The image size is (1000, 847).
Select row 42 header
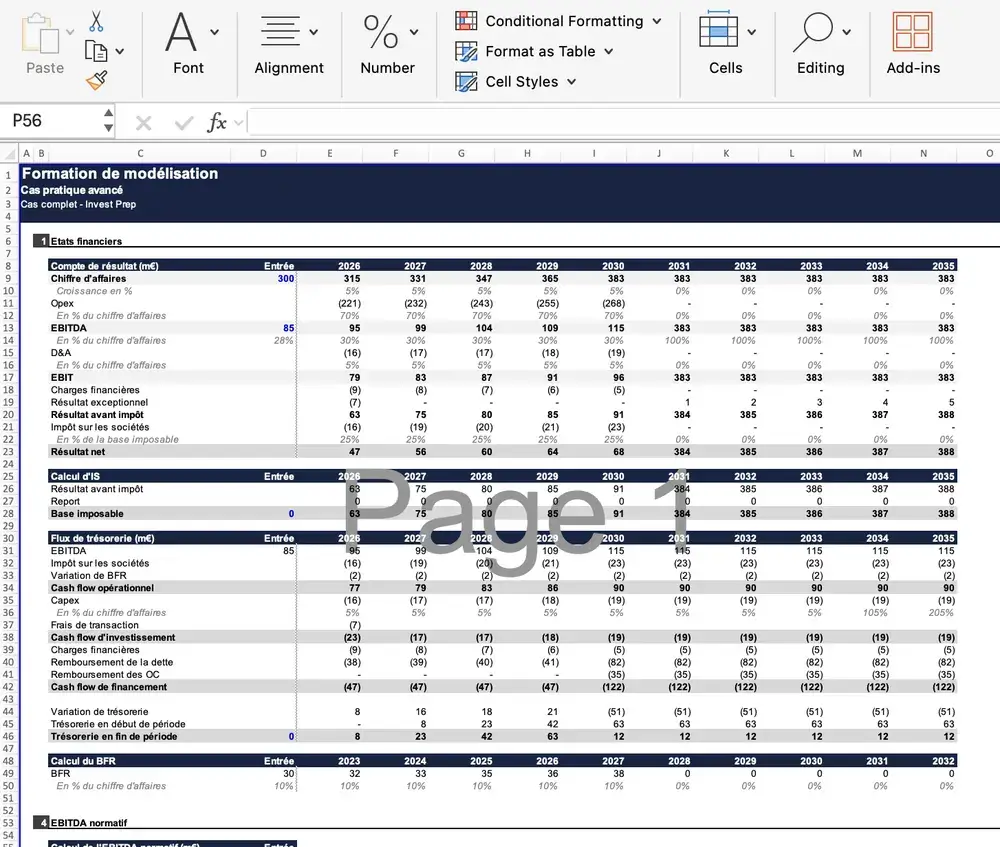coord(9,687)
